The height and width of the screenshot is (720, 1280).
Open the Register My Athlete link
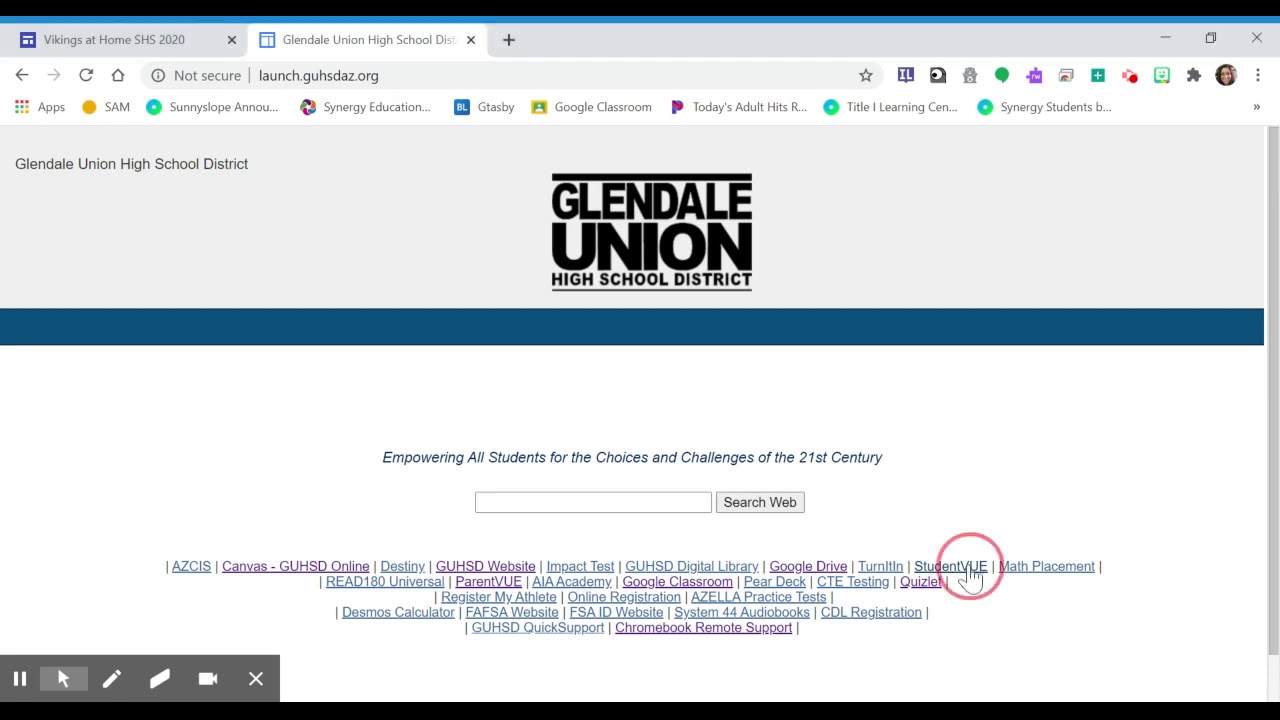pos(498,597)
